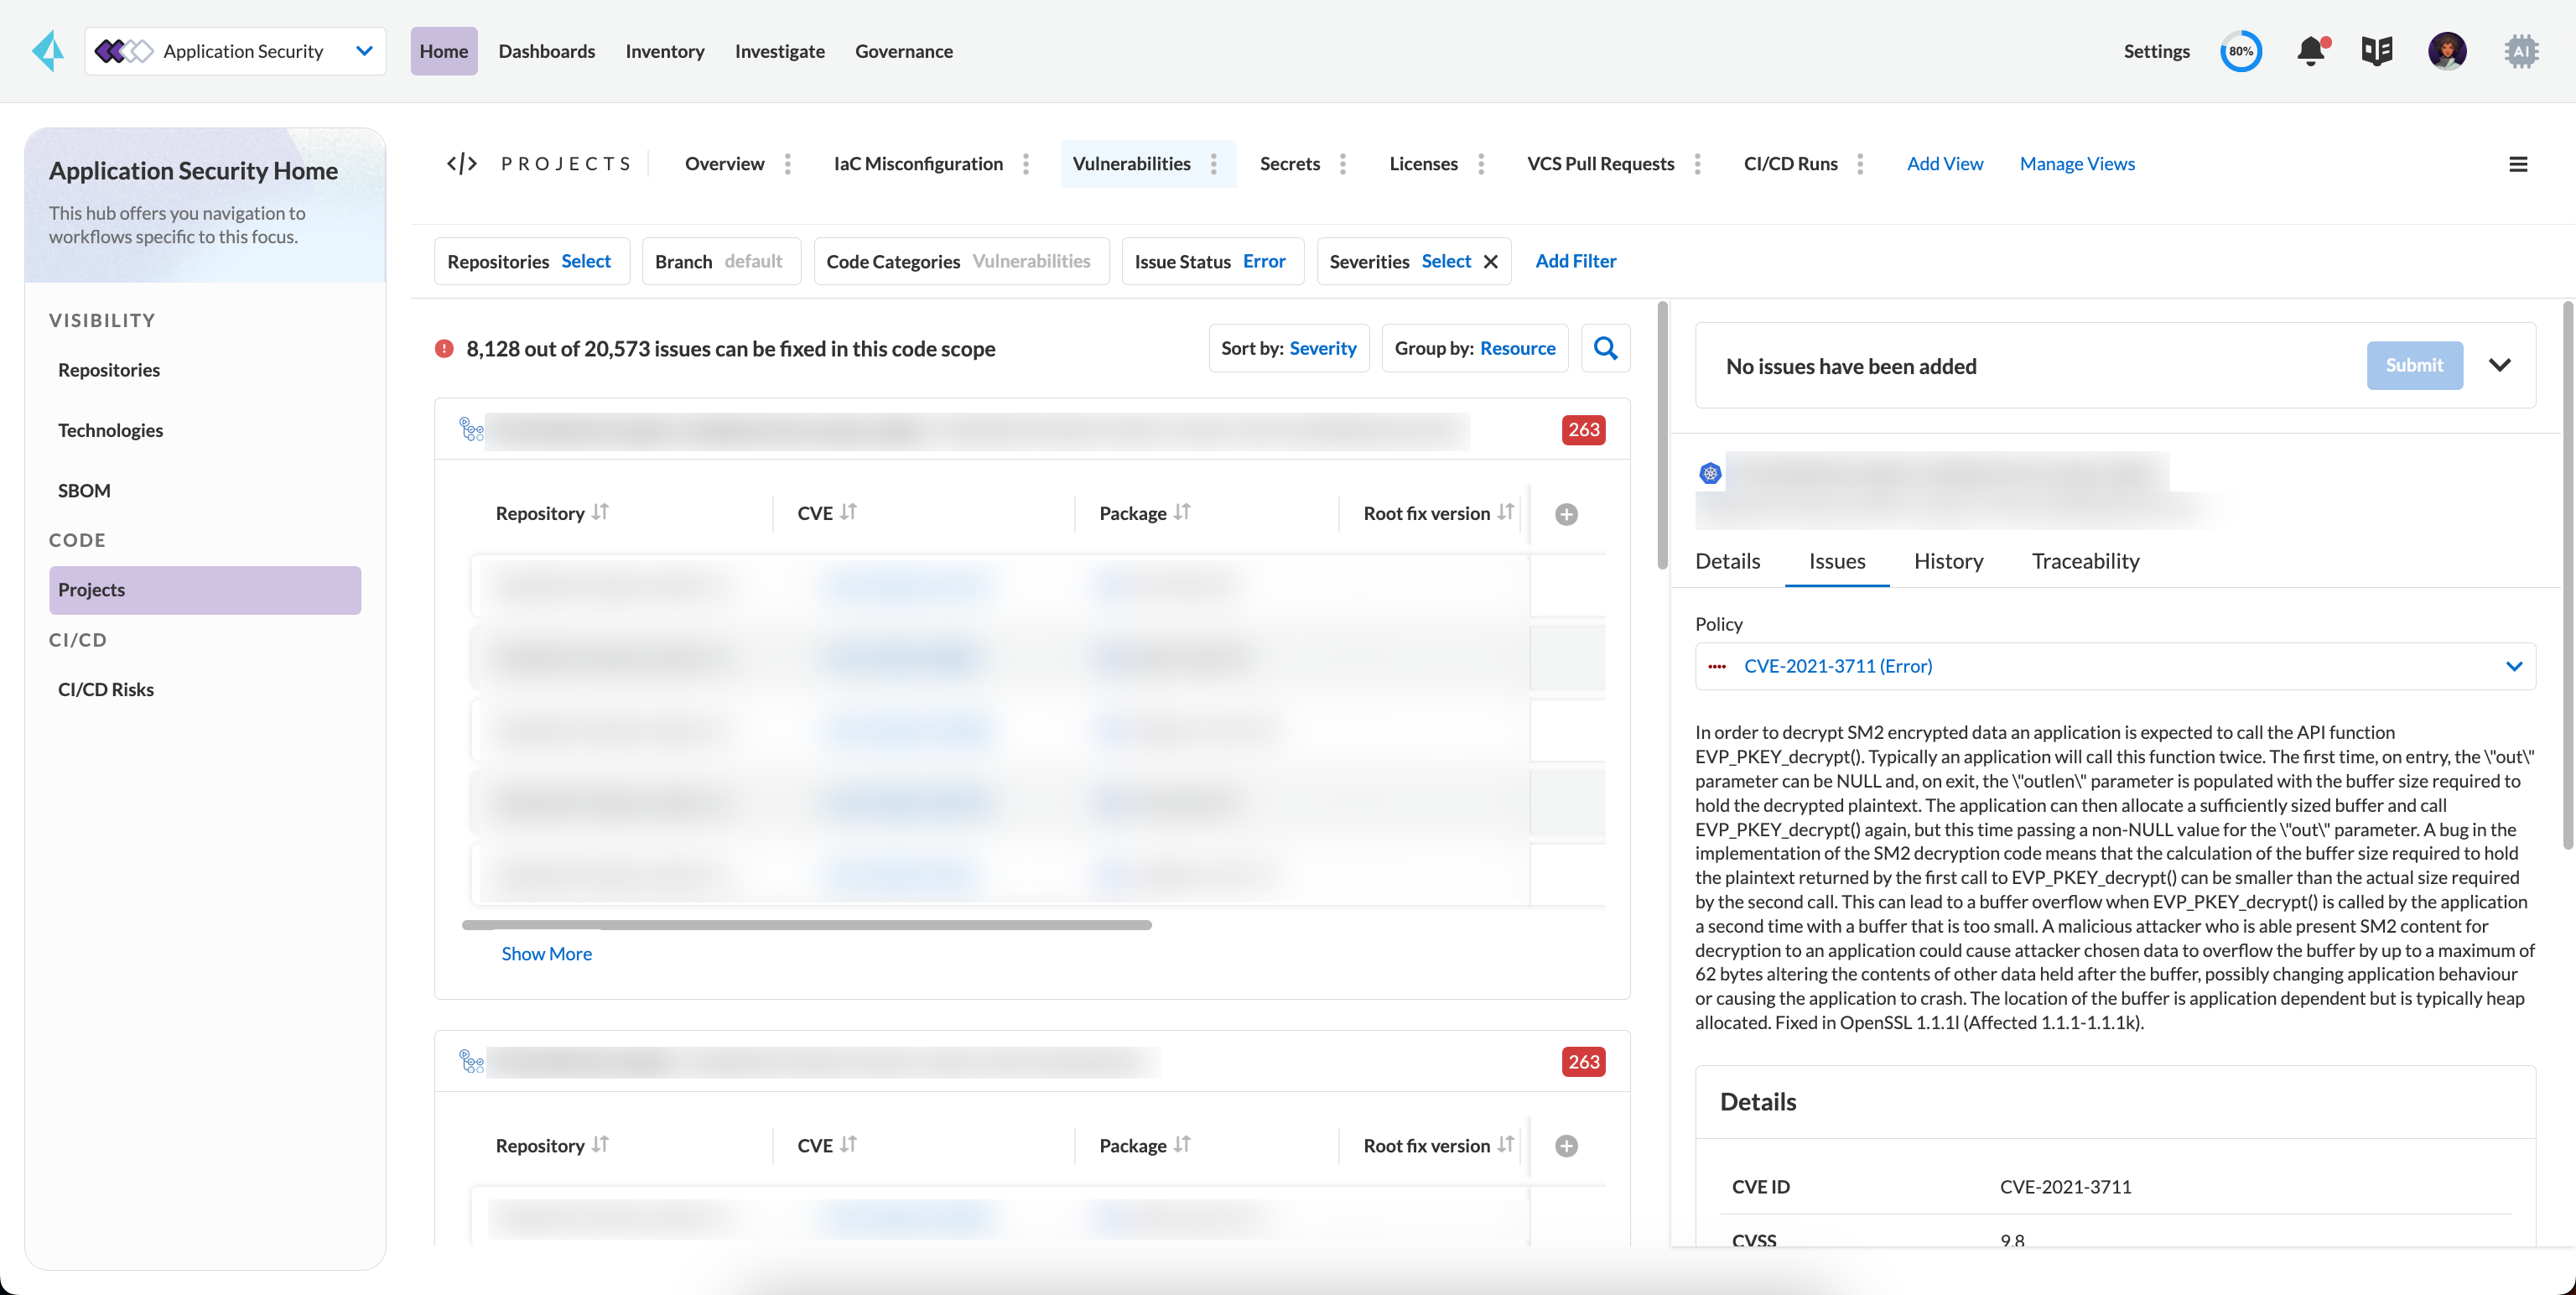Sort second table by CVE

coord(848,1144)
